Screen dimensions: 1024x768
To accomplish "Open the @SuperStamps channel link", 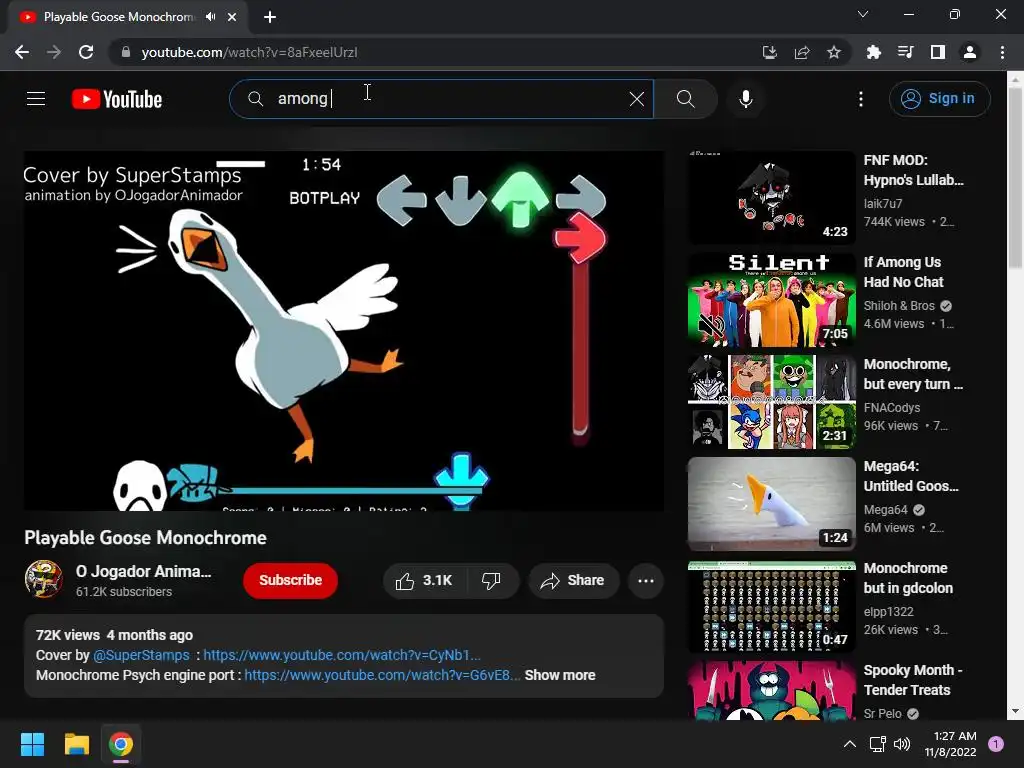I will pyautogui.click(x=141, y=655).
